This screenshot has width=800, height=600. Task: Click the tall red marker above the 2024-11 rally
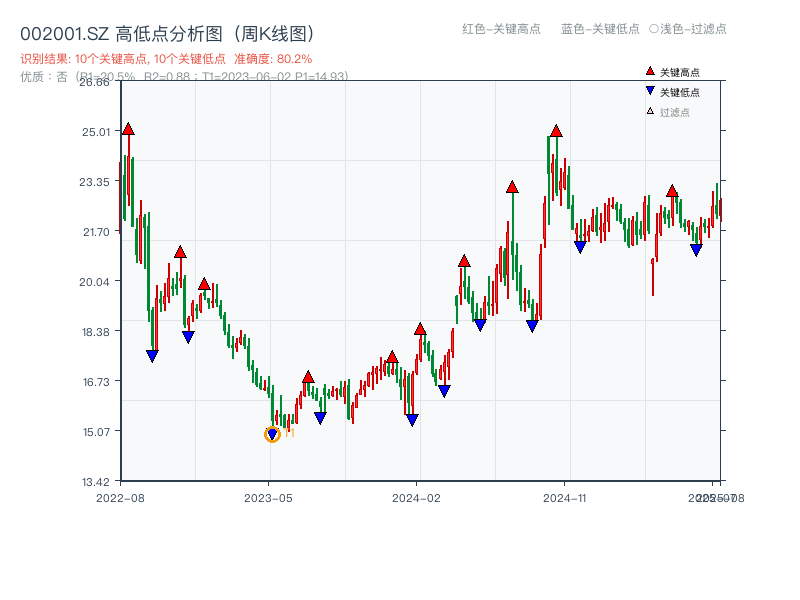click(x=556, y=130)
